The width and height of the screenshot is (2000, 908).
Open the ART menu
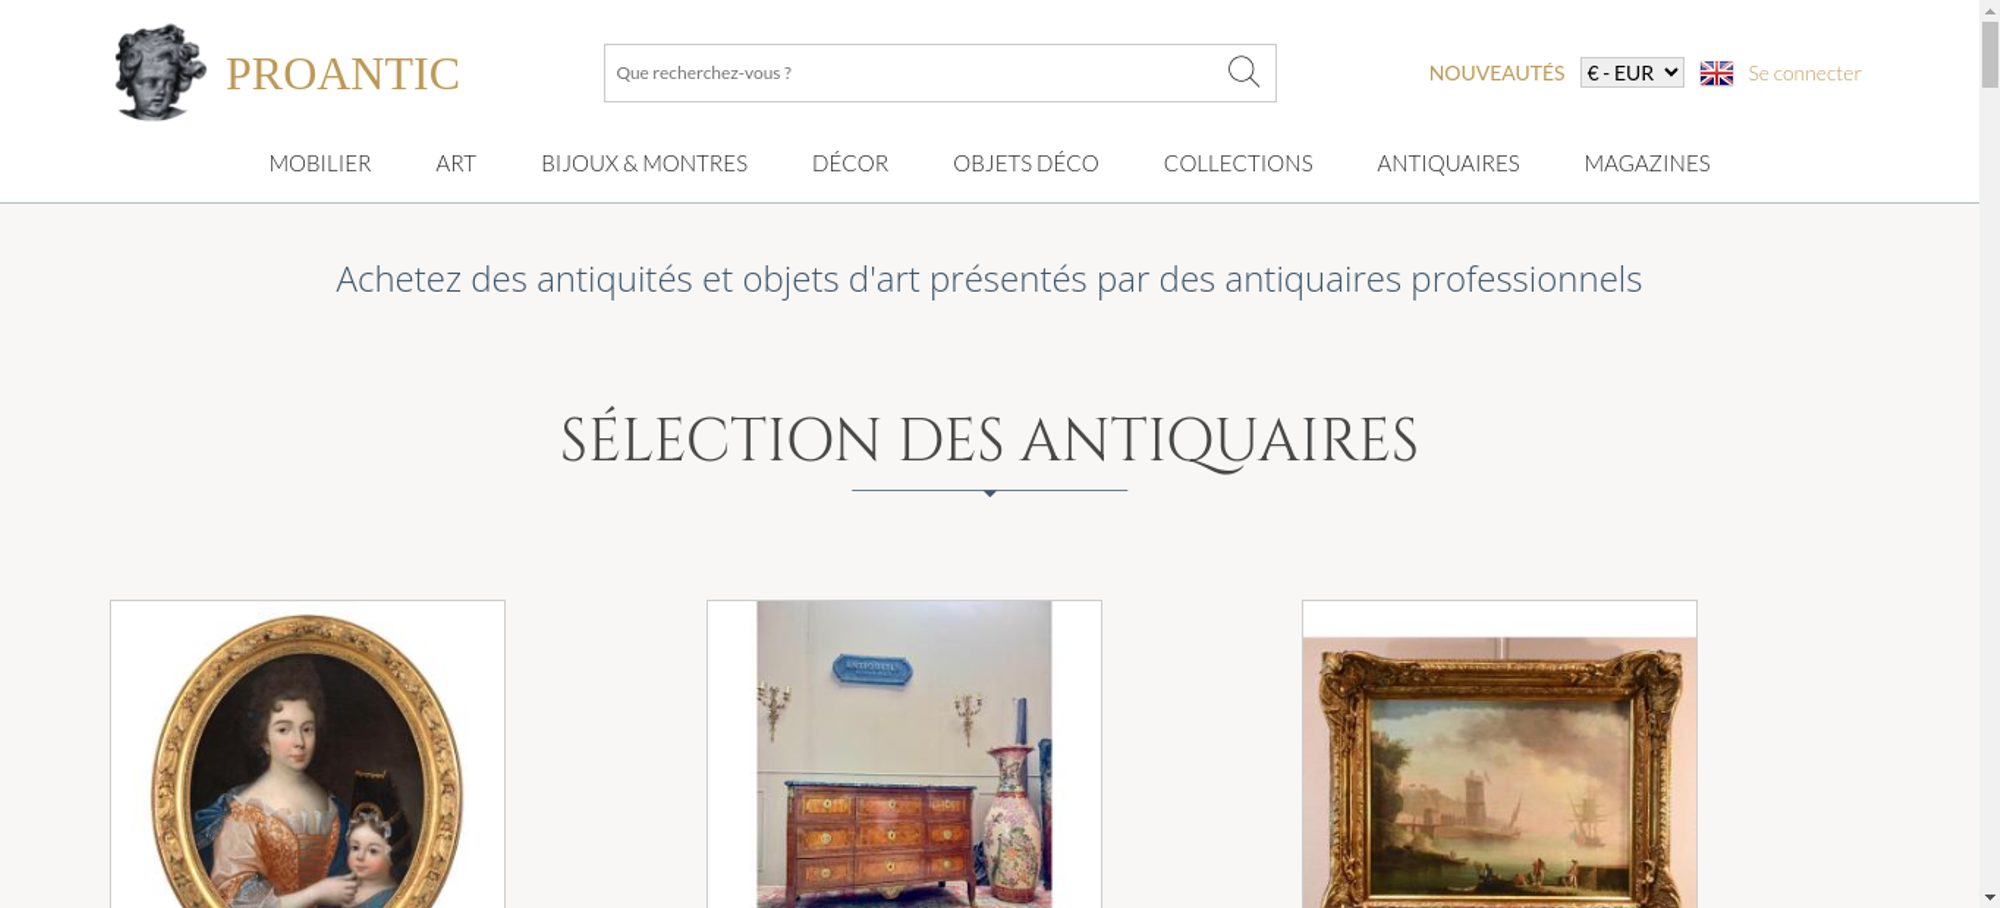(x=456, y=164)
